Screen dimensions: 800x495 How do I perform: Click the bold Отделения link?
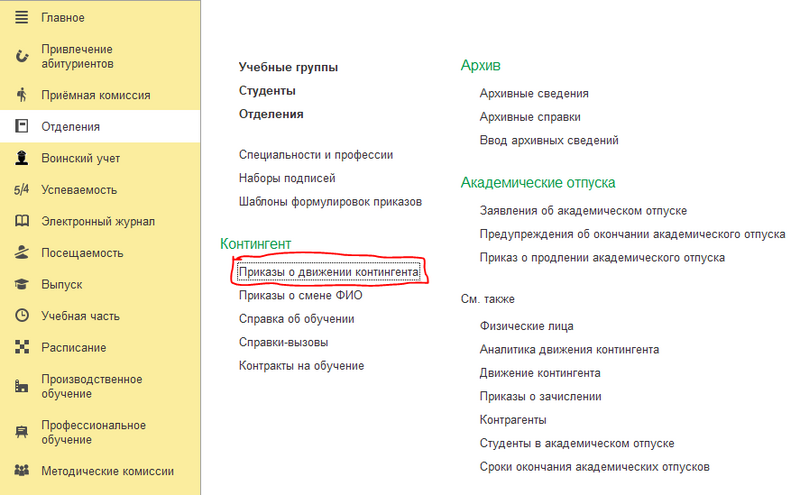click(271, 114)
